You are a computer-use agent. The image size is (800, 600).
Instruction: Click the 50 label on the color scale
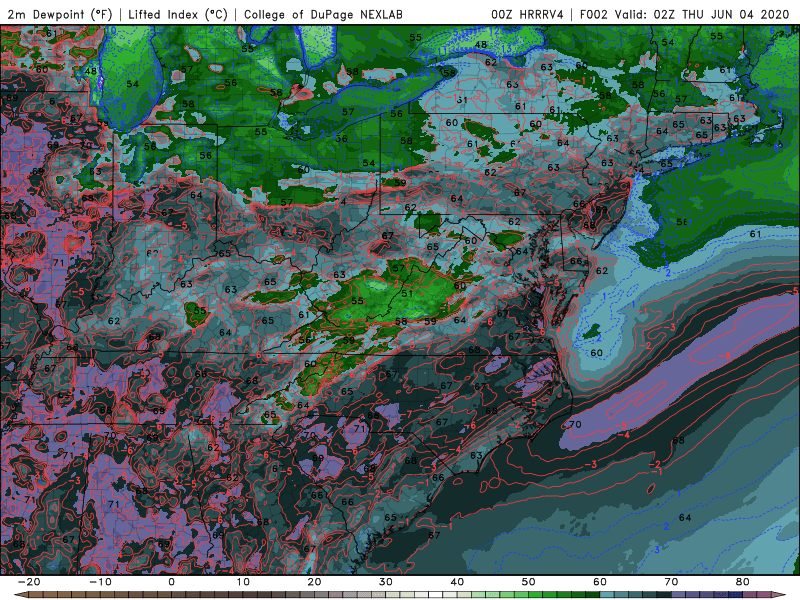[529, 582]
